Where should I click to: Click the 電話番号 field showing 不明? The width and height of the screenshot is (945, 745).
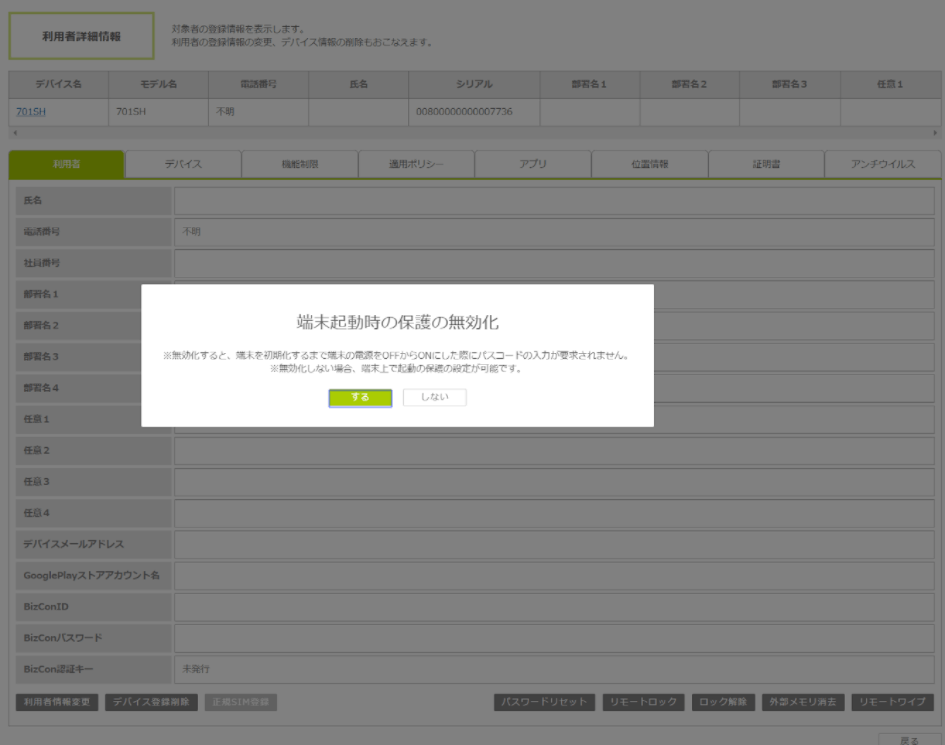554,232
